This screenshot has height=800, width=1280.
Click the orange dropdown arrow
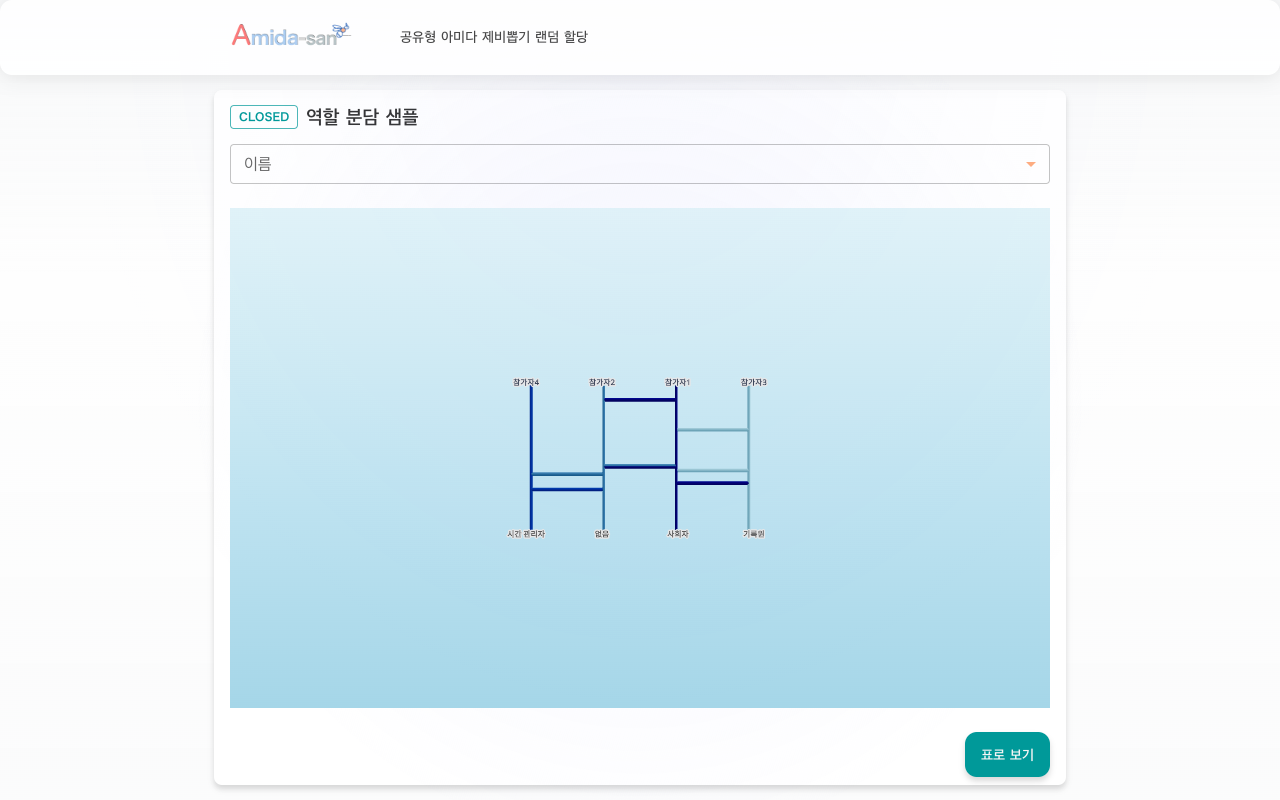tap(1031, 164)
